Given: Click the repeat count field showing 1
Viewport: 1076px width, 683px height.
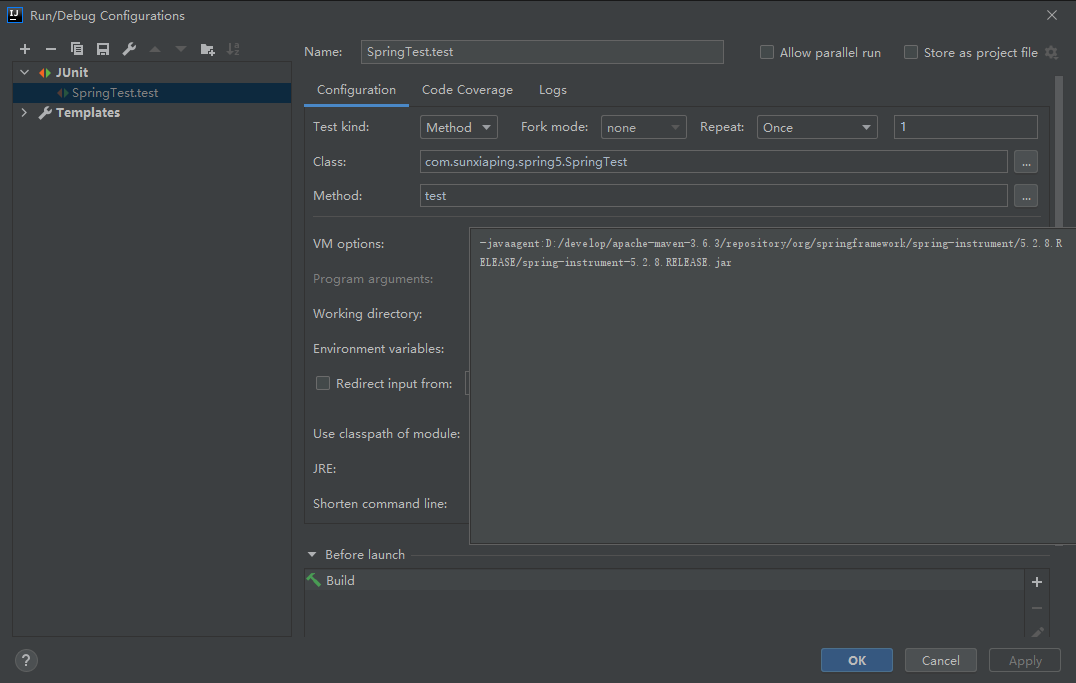Looking at the screenshot, I should [x=966, y=127].
